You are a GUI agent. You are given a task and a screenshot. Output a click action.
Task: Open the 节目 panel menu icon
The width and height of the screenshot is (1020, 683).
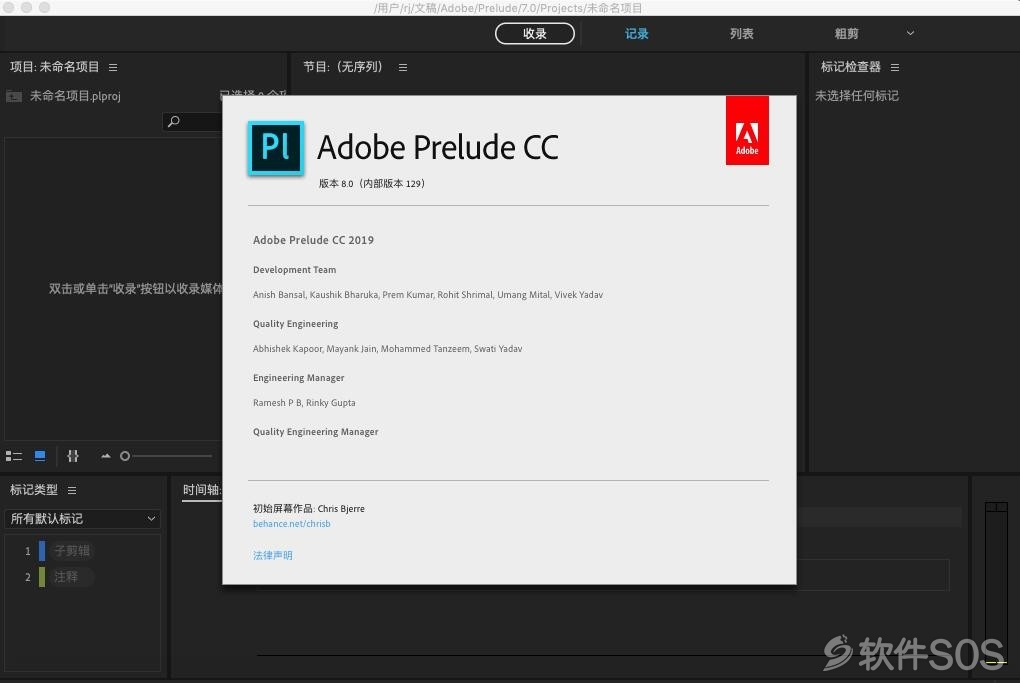click(403, 67)
